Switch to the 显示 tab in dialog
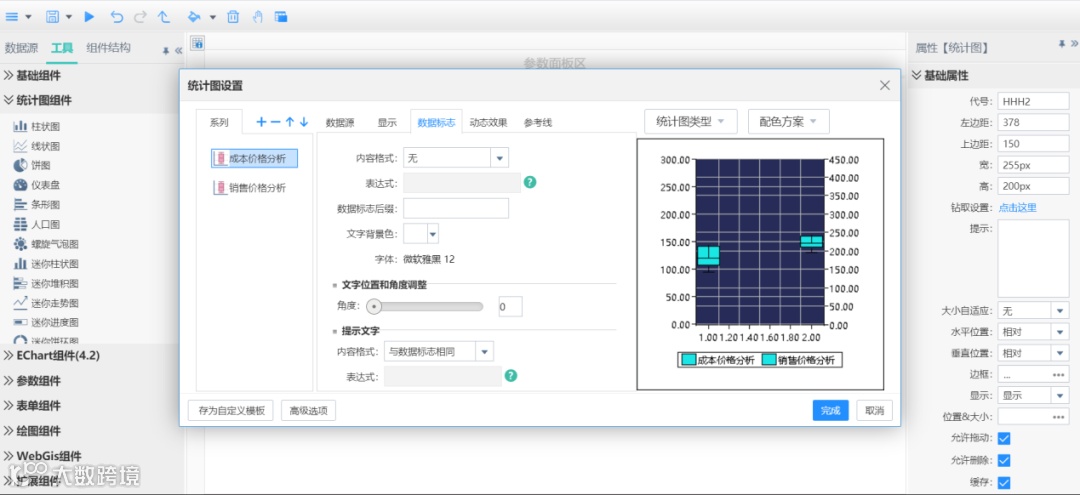The image size is (1080, 495). click(387, 123)
